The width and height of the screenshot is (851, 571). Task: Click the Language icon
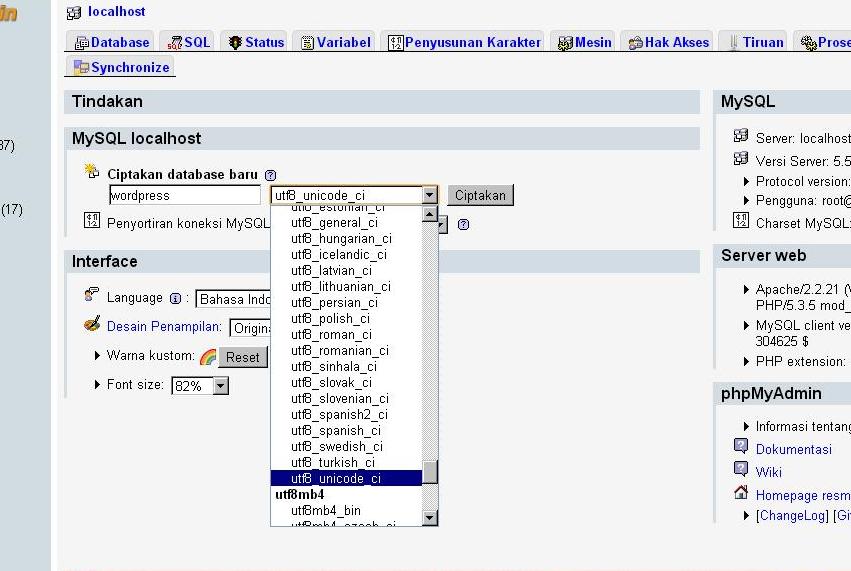pyautogui.click(x=92, y=294)
